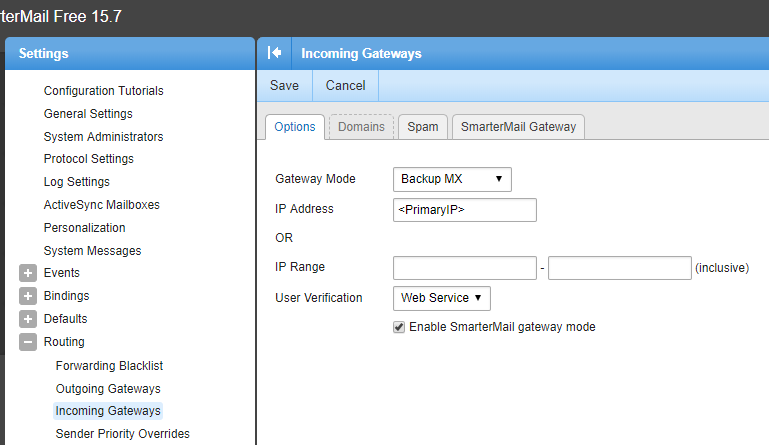Open Sender Priority Overrides page
Image resolution: width=769 pixels, height=445 pixels.
click(x=122, y=434)
